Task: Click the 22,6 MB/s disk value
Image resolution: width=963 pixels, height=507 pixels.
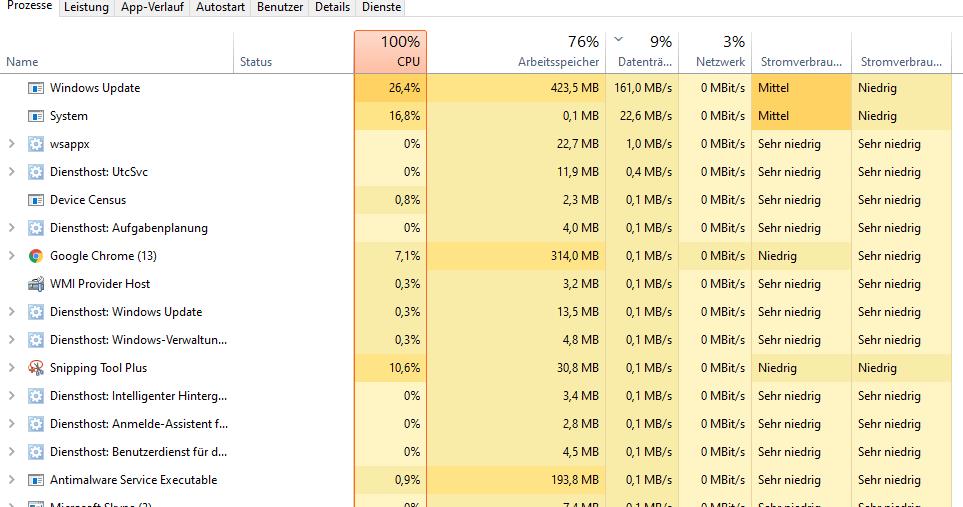Action: coord(645,116)
